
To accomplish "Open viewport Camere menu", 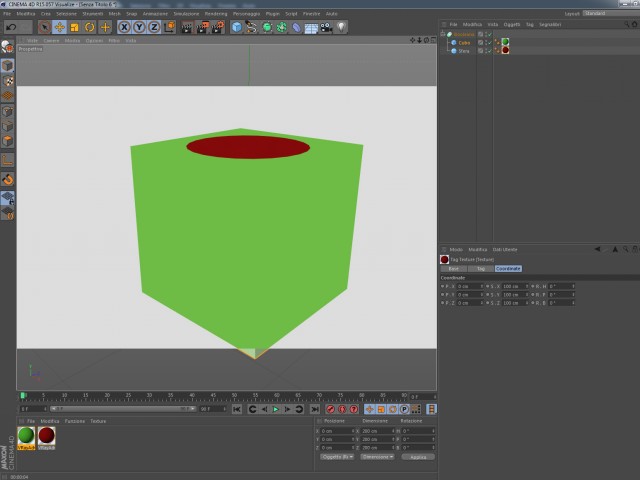I will coord(51,40).
